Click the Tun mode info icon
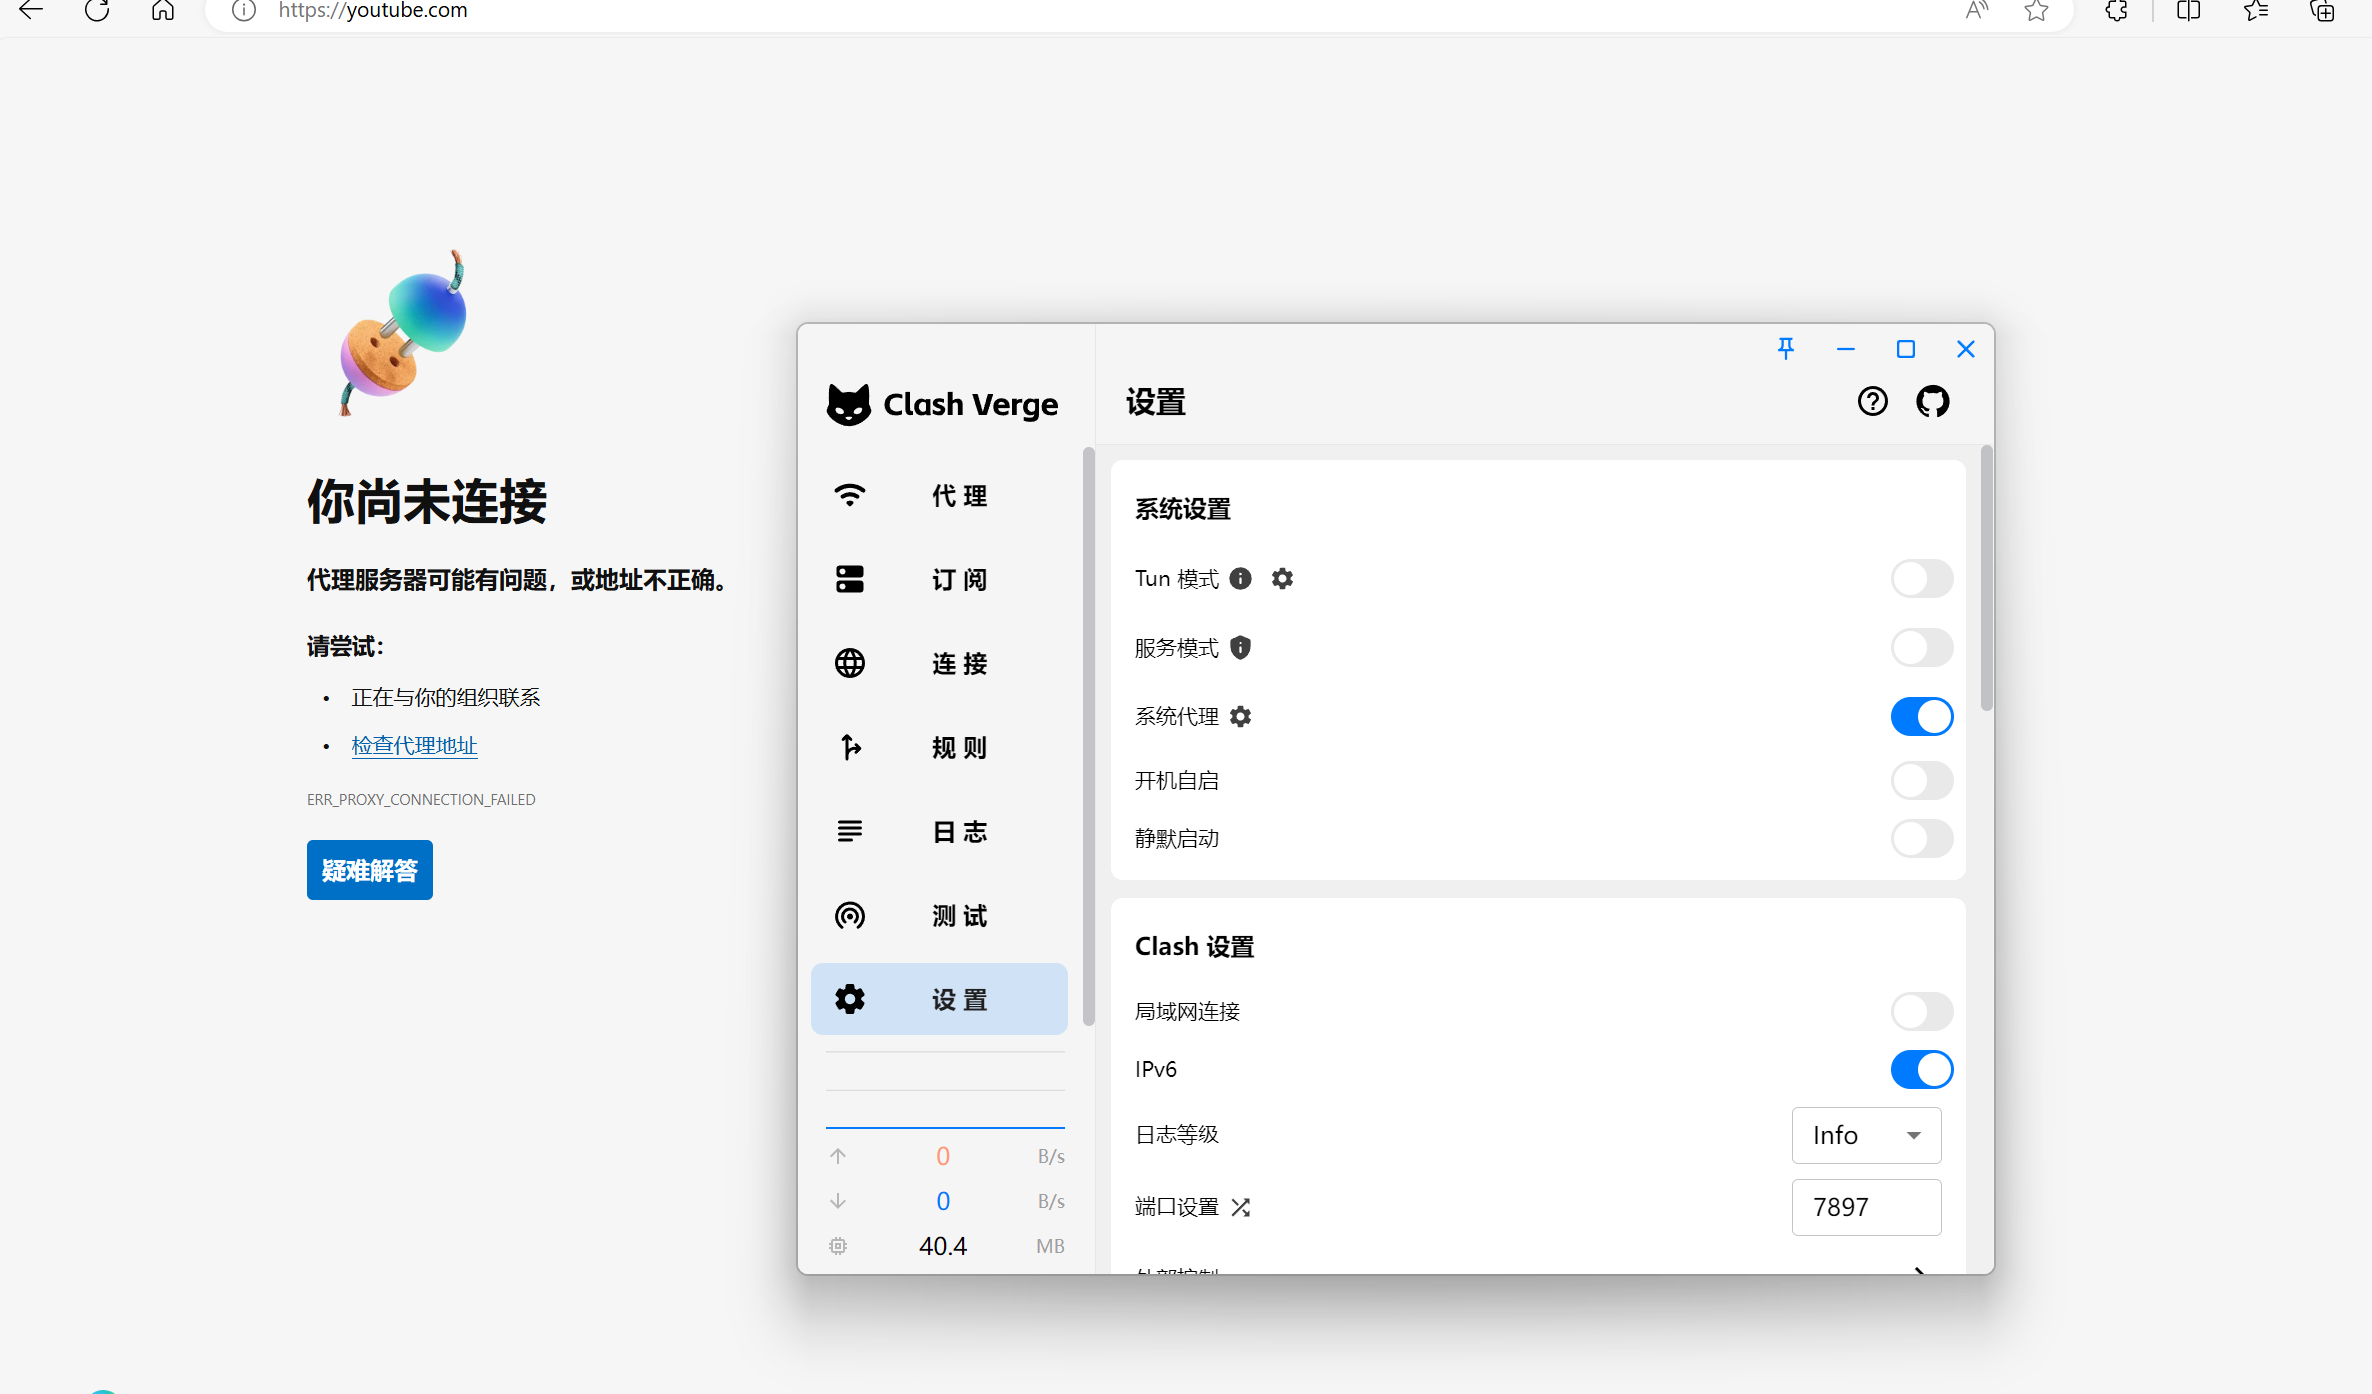This screenshot has height=1394, width=2372. [x=1240, y=578]
